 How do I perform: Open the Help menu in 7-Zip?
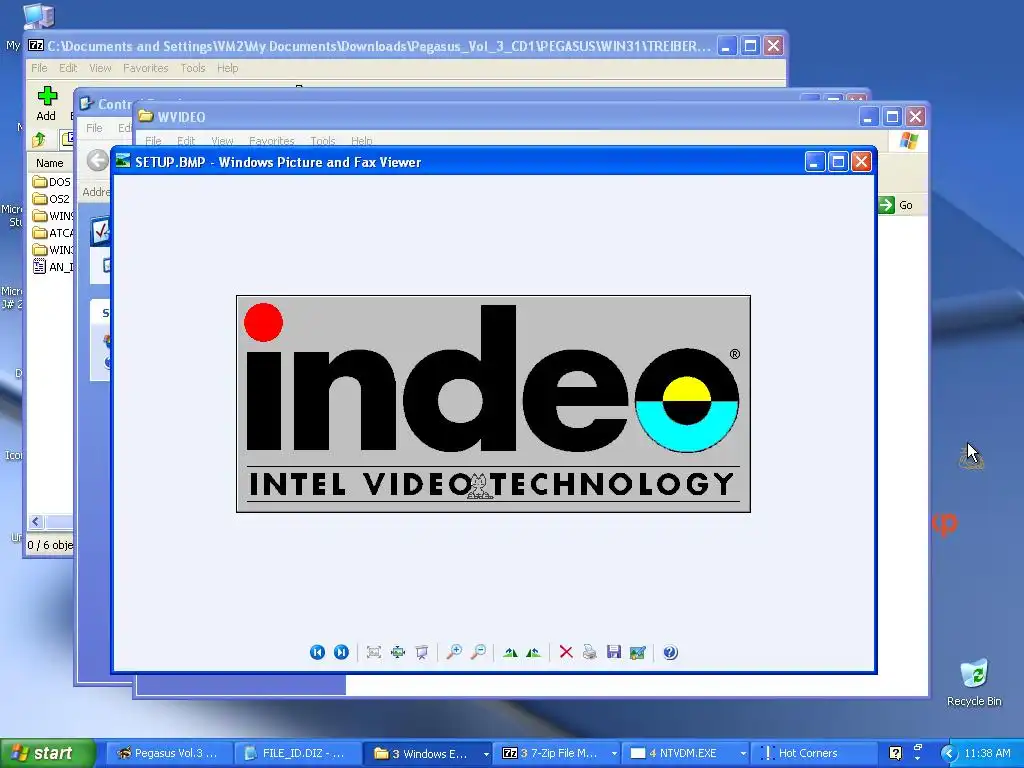pyautogui.click(x=227, y=68)
